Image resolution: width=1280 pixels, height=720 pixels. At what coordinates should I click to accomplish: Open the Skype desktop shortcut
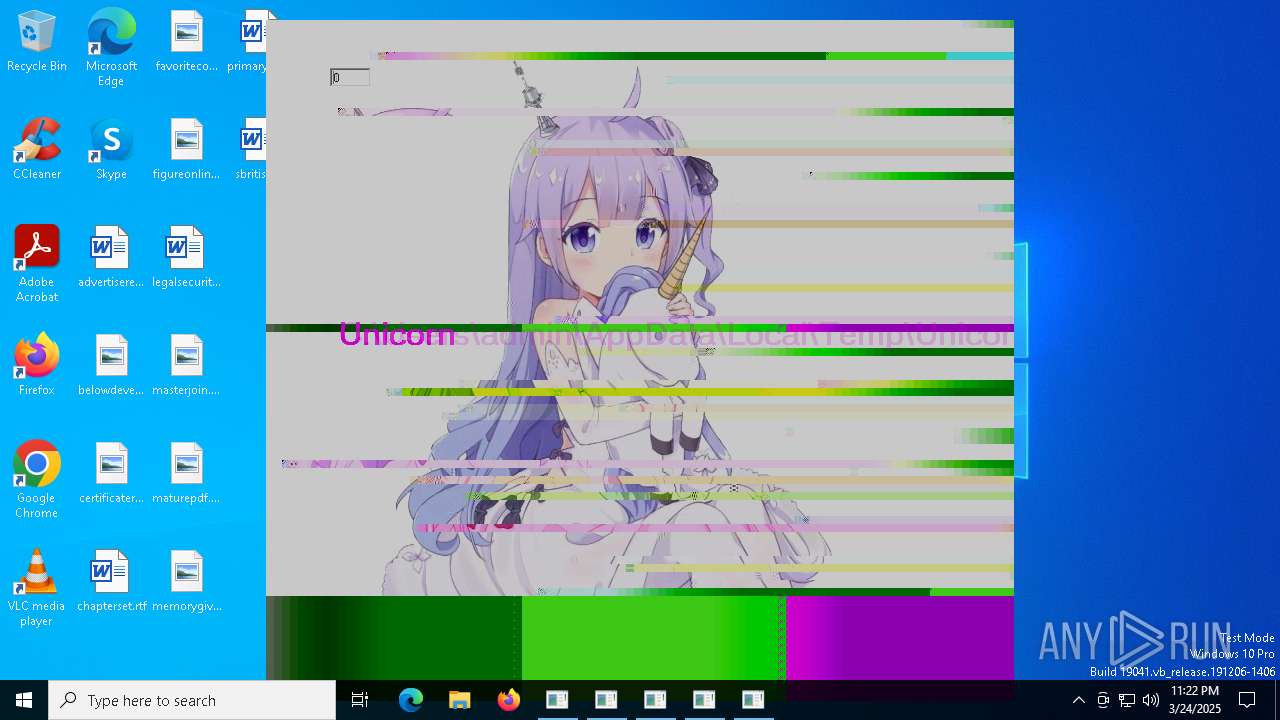point(111,149)
